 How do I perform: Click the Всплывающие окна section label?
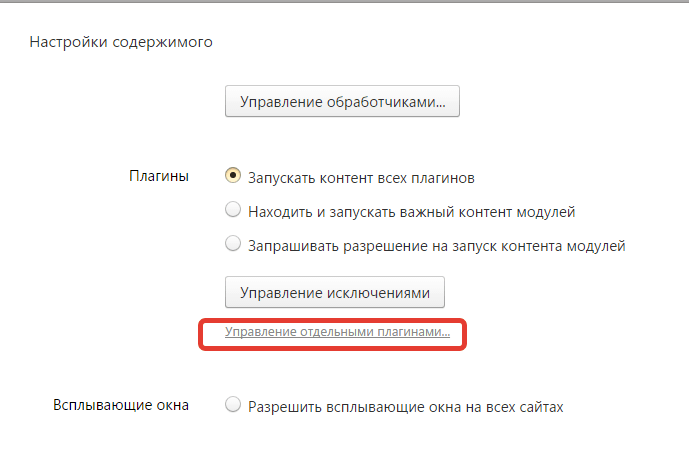click(121, 405)
